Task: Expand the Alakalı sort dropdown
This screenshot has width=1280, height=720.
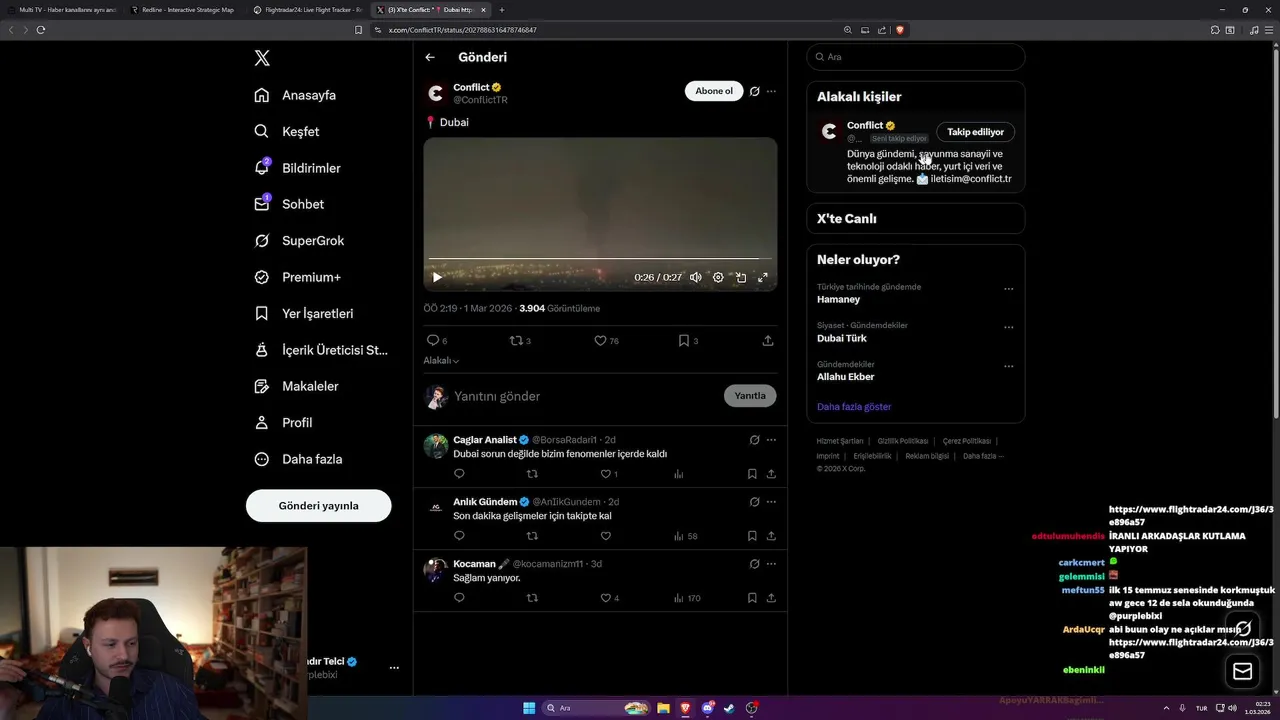Action: 441,360
